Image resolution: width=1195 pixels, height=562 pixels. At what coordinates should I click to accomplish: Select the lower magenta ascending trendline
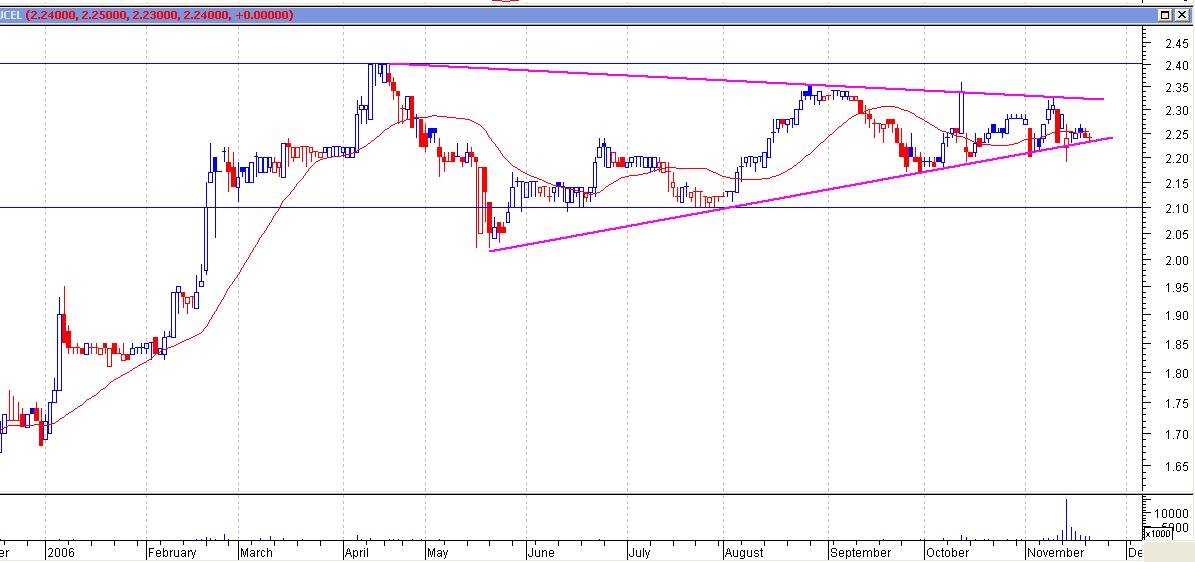tap(800, 194)
